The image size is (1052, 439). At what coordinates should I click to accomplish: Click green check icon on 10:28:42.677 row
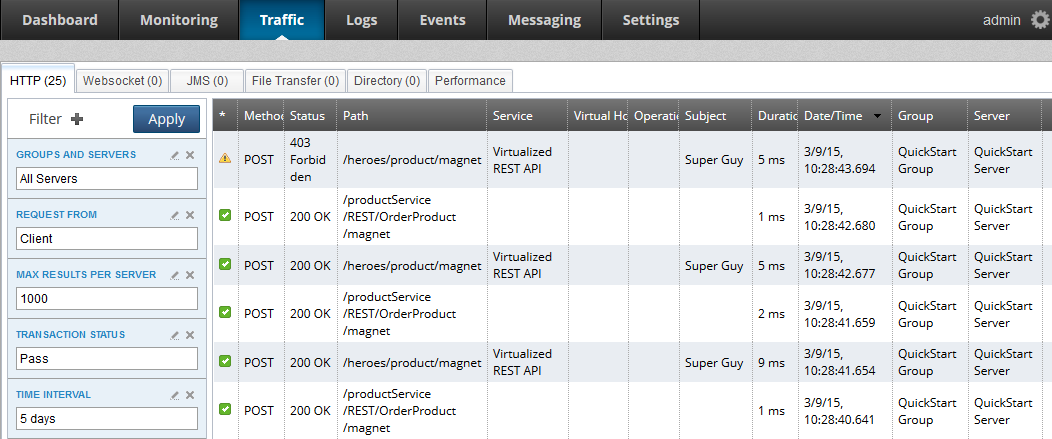pyautogui.click(x=225, y=264)
